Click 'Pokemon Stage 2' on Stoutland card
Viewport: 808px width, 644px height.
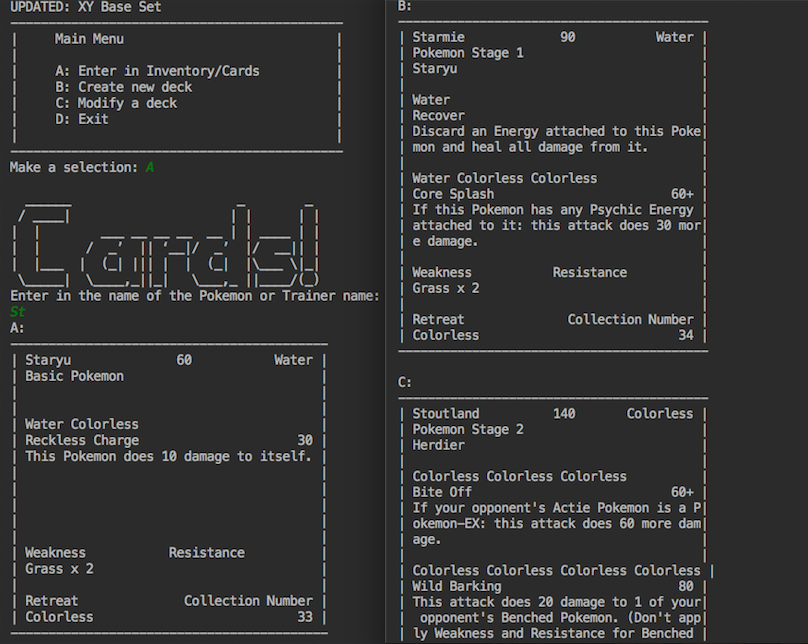coord(468,429)
